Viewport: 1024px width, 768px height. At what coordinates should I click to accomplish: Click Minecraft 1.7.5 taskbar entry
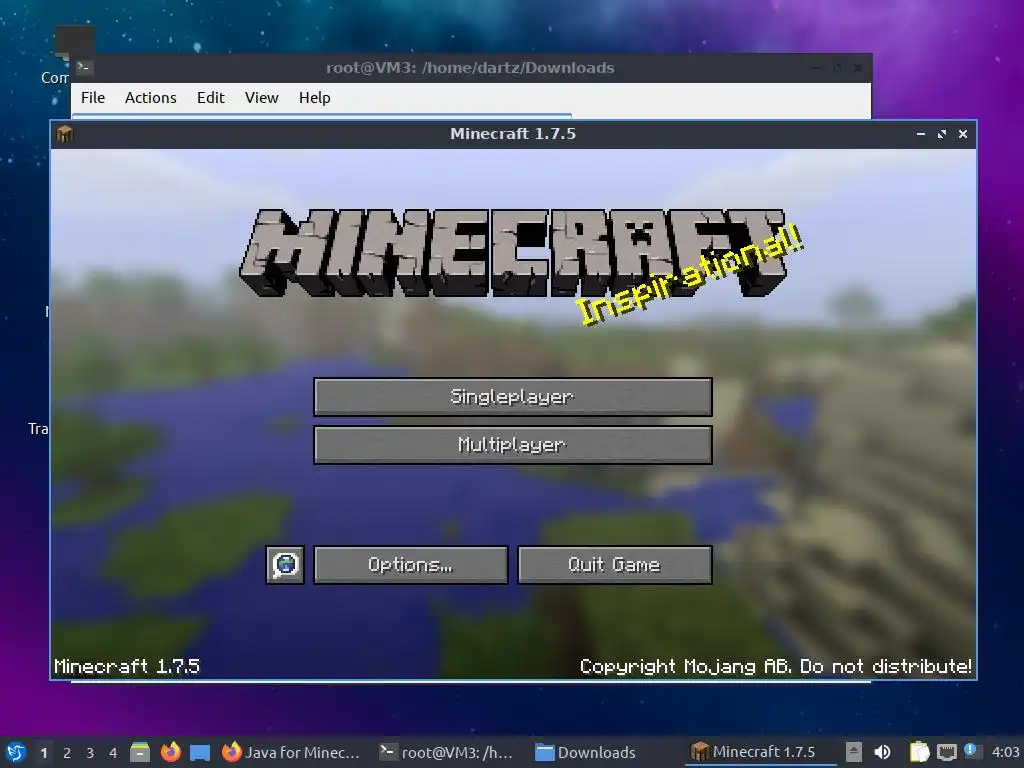(x=760, y=752)
